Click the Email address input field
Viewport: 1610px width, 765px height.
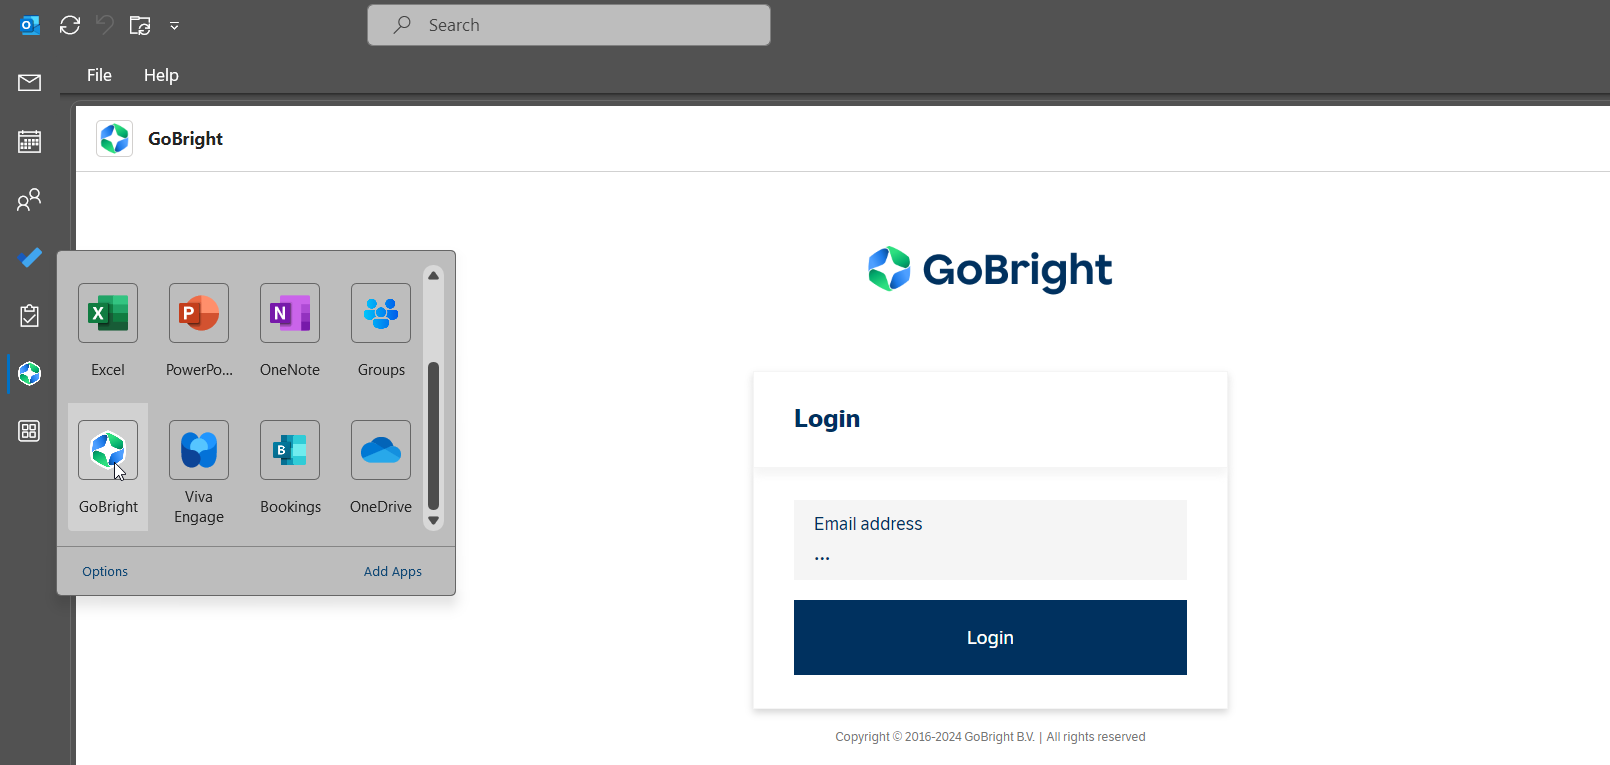pos(990,541)
